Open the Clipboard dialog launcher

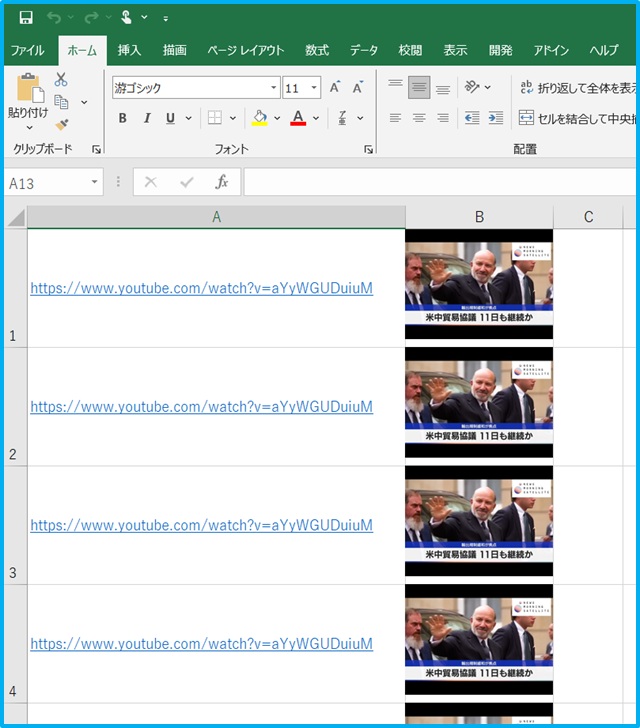96,149
